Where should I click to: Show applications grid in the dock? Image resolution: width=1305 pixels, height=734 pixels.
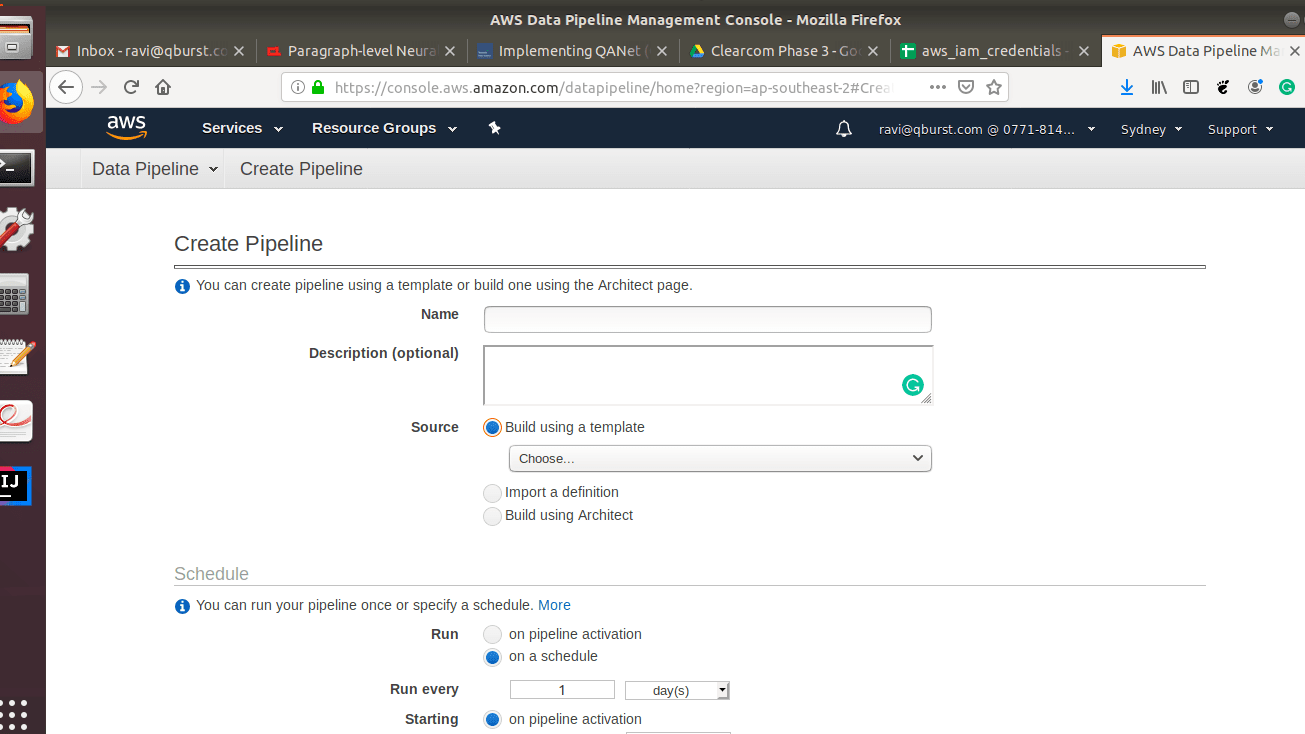(x=14, y=714)
